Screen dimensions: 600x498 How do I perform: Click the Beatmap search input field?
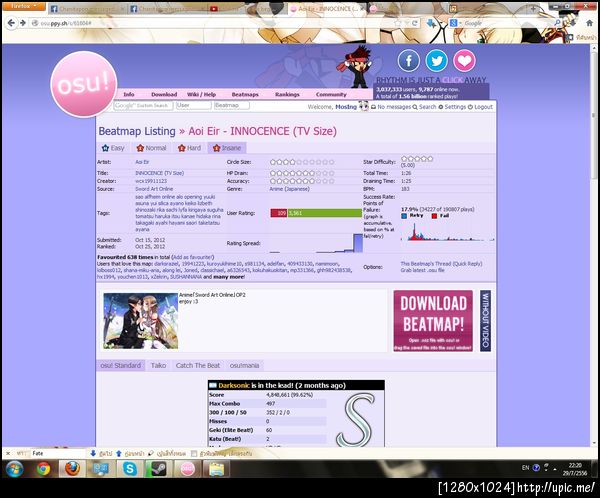point(231,105)
